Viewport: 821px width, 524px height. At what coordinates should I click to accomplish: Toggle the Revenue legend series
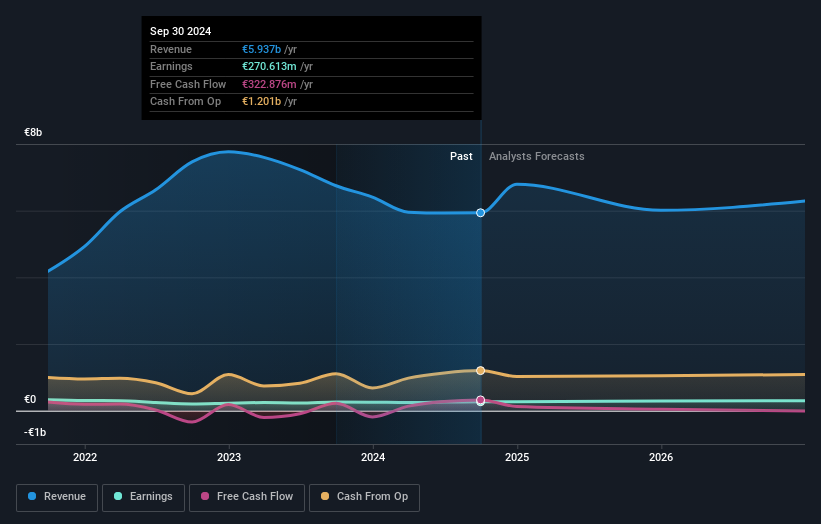pyautogui.click(x=57, y=497)
